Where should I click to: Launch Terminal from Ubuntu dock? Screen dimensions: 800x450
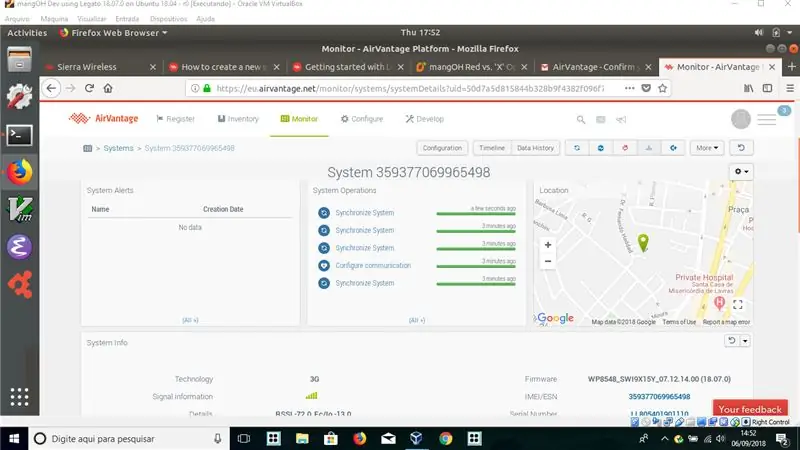coord(19,135)
